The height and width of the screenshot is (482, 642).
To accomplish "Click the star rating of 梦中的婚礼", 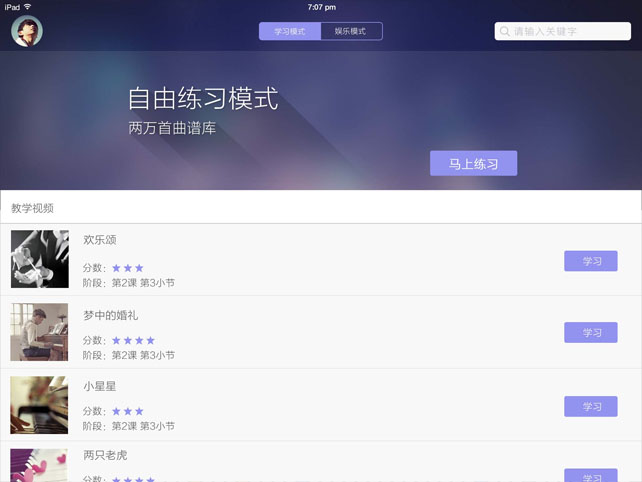I will 133,340.
